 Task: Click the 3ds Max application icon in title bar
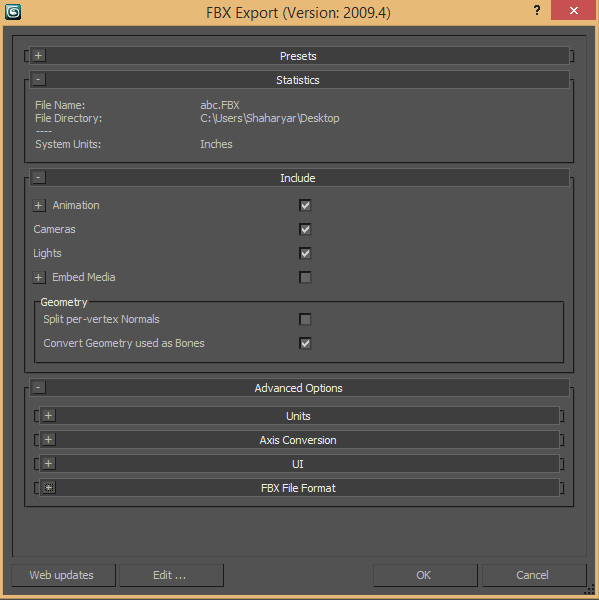click(x=13, y=12)
